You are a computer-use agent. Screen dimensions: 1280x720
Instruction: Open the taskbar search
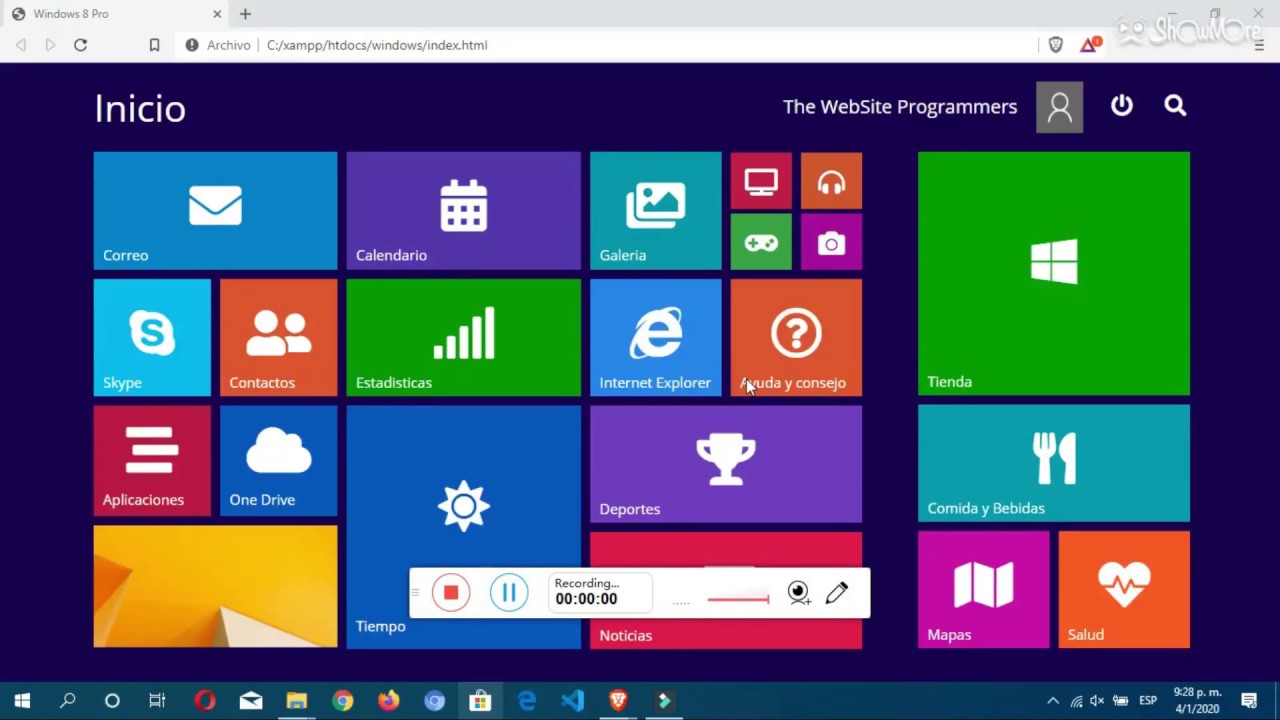click(67, 701)
